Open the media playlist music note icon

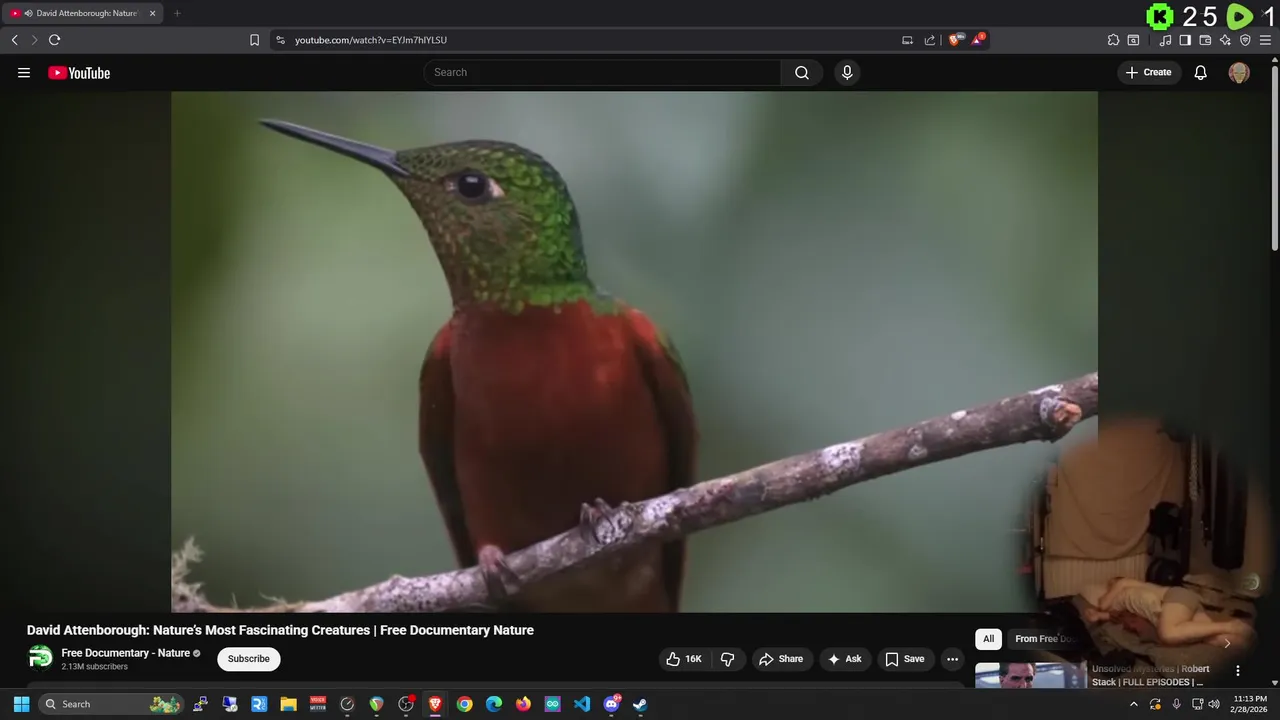1165,40
